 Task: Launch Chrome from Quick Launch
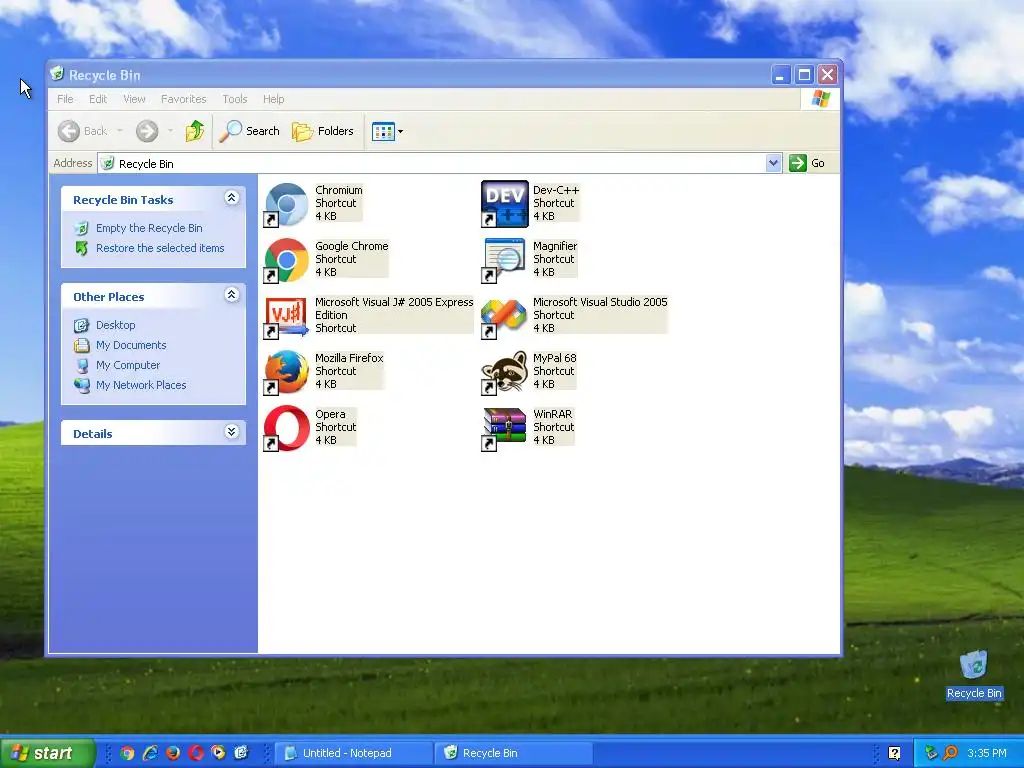pos(127,753)
